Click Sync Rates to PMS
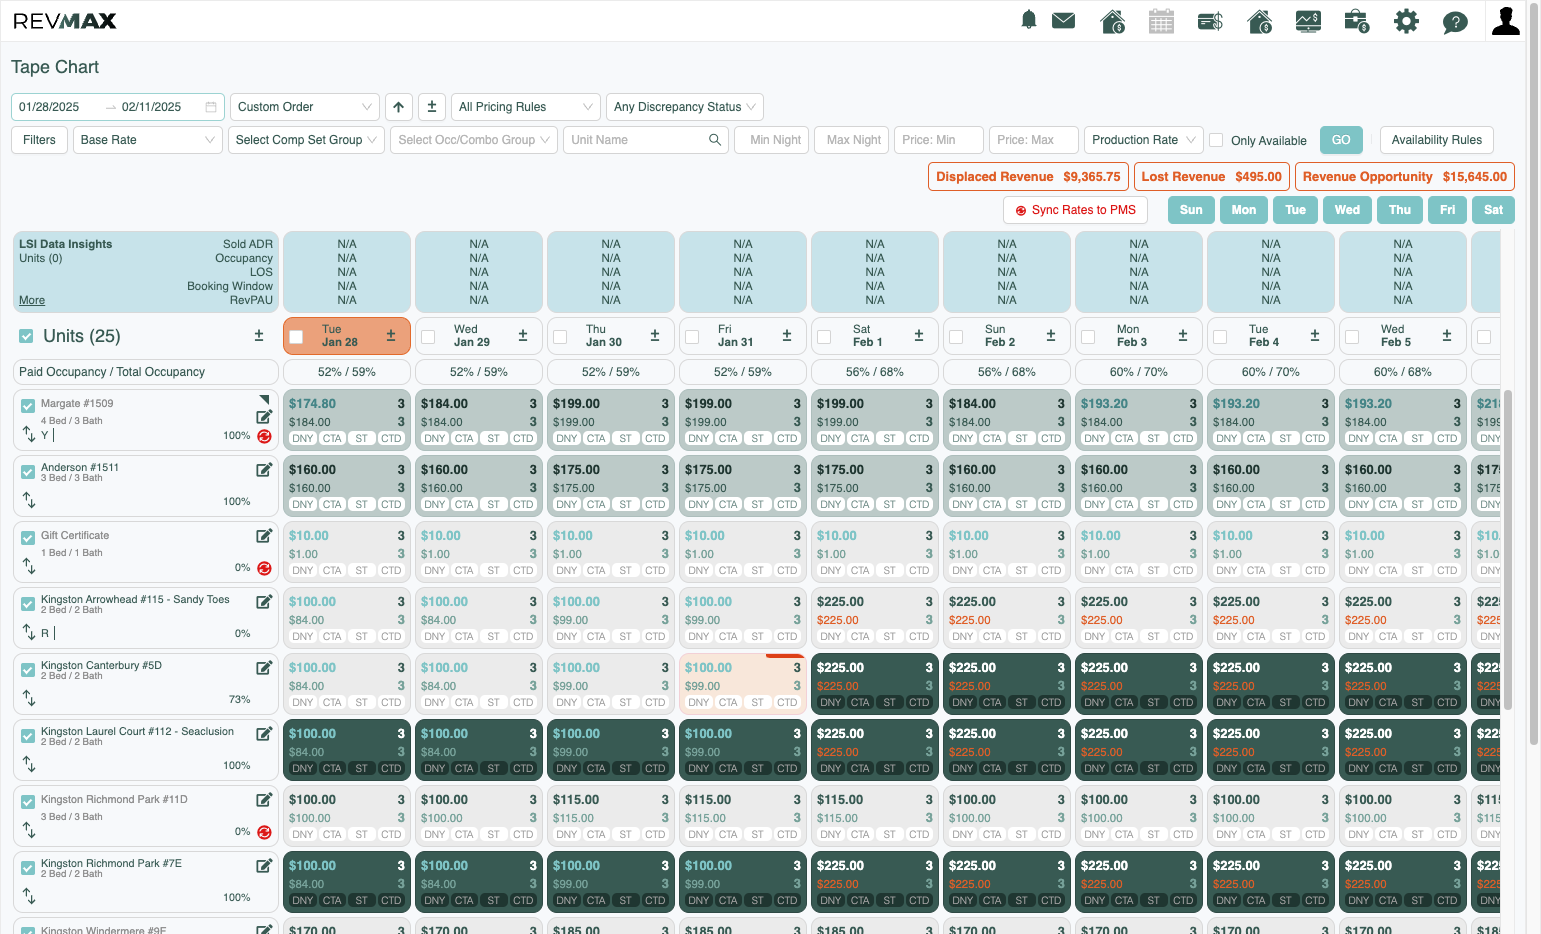 tap(1075, 210)
